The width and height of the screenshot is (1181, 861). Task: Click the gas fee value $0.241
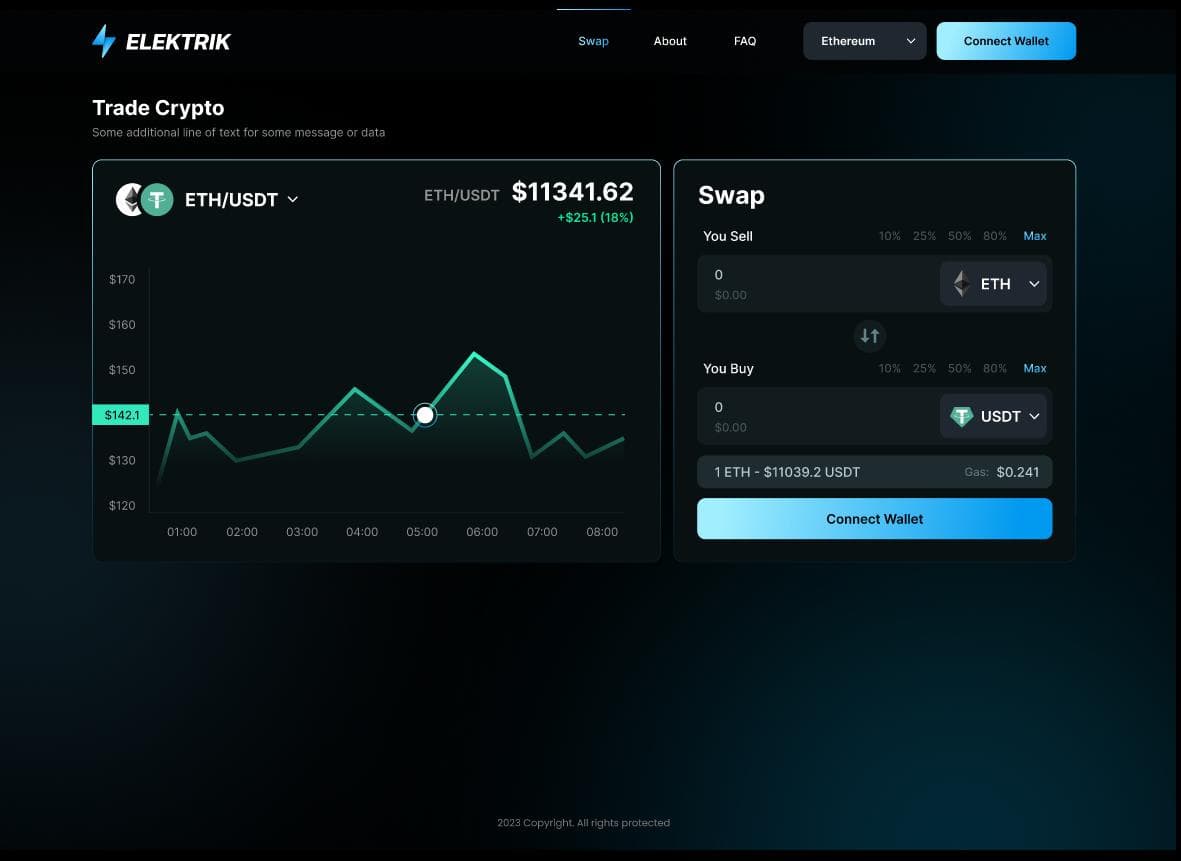(1018, 472)
